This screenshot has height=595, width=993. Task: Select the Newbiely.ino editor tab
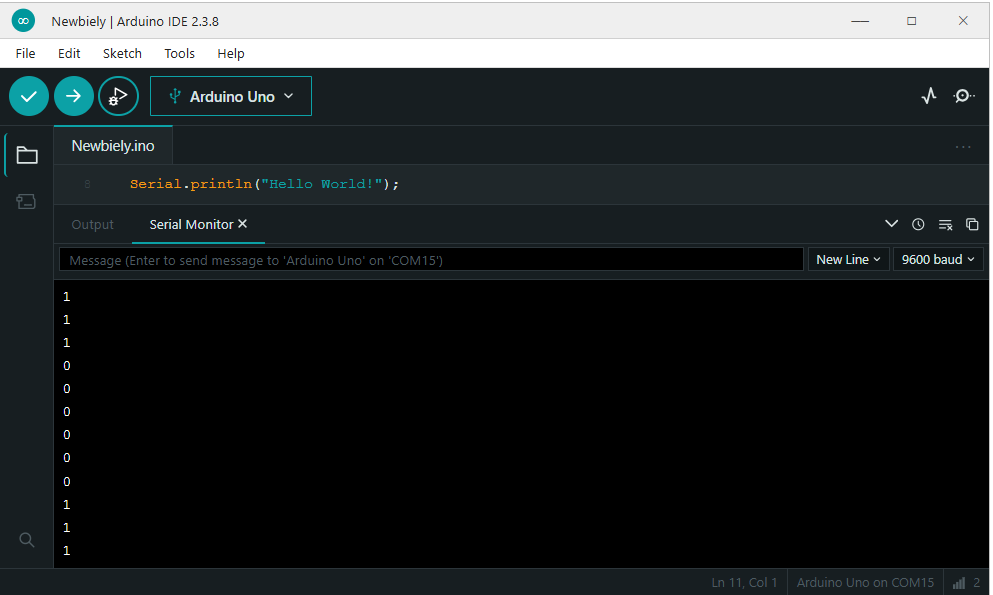click(x=113, y=146)
